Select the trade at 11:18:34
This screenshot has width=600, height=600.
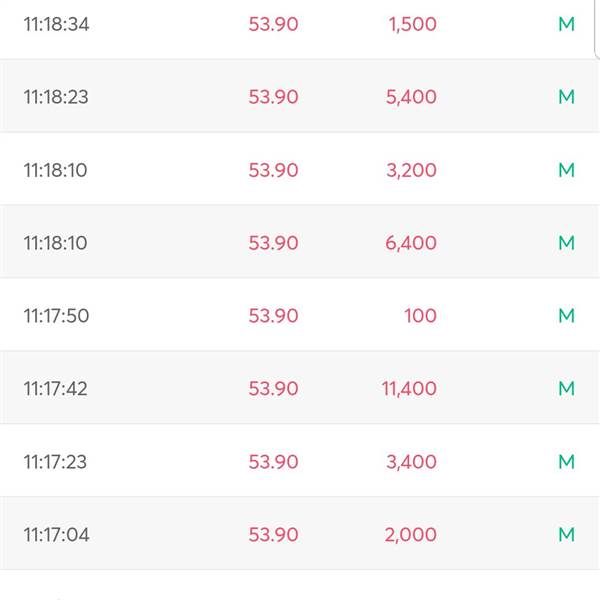pos(300,24)
